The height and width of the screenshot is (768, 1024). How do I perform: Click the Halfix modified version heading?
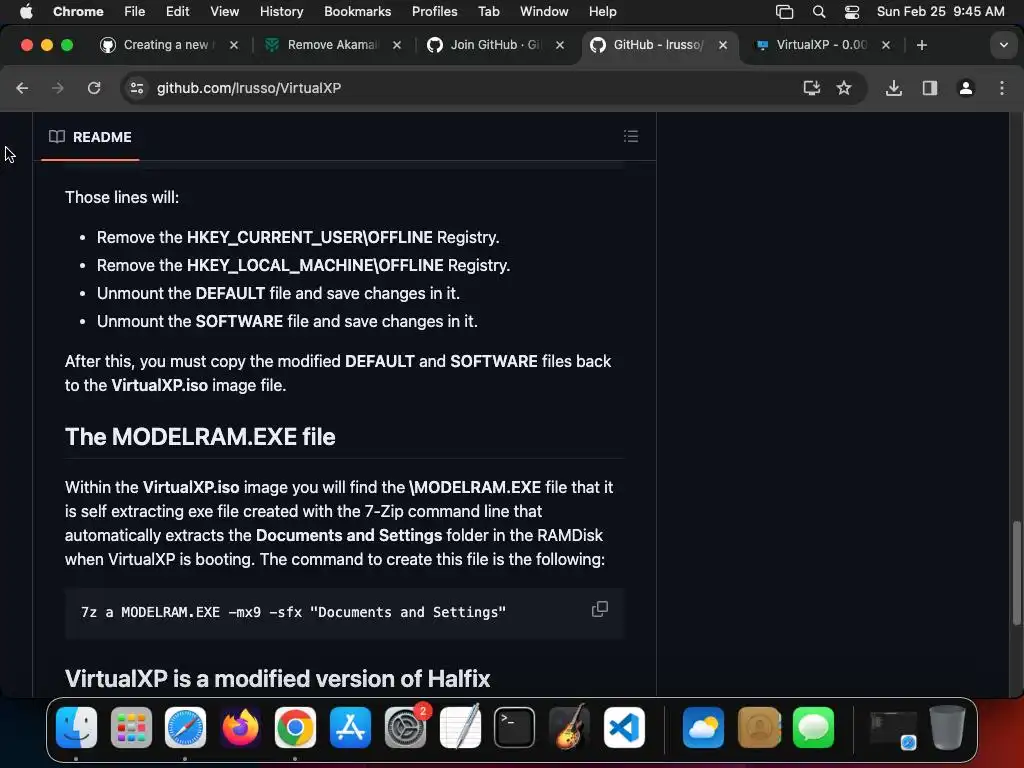(x=278, y=679)
